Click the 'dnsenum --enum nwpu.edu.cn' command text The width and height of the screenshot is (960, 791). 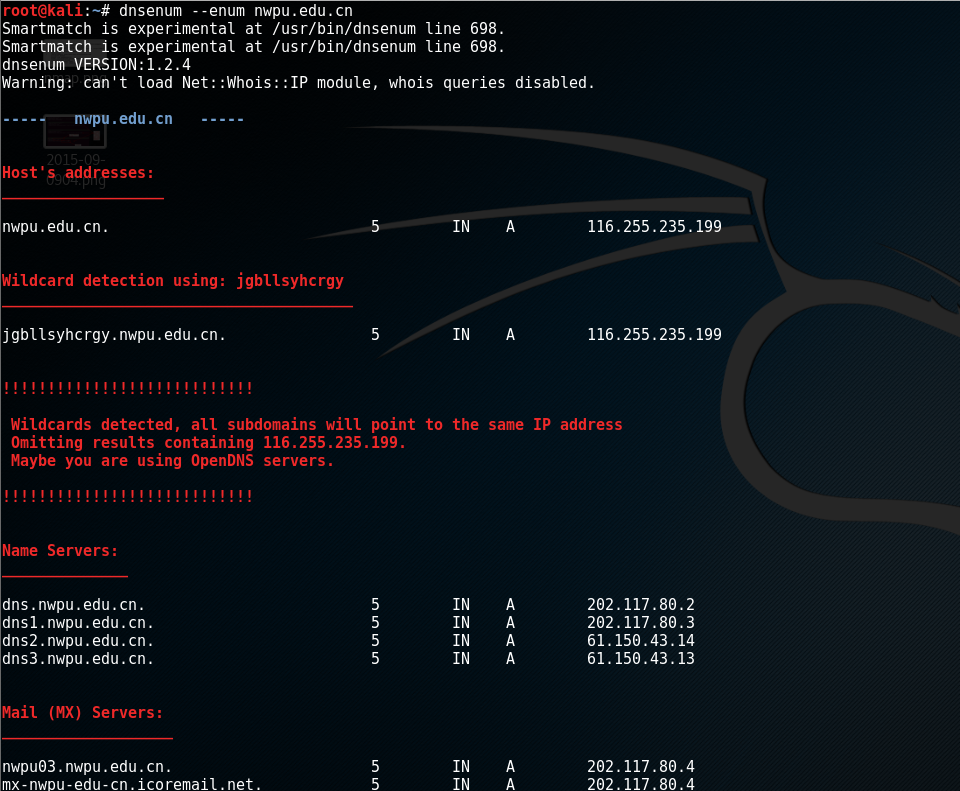[x=236, y=11]
